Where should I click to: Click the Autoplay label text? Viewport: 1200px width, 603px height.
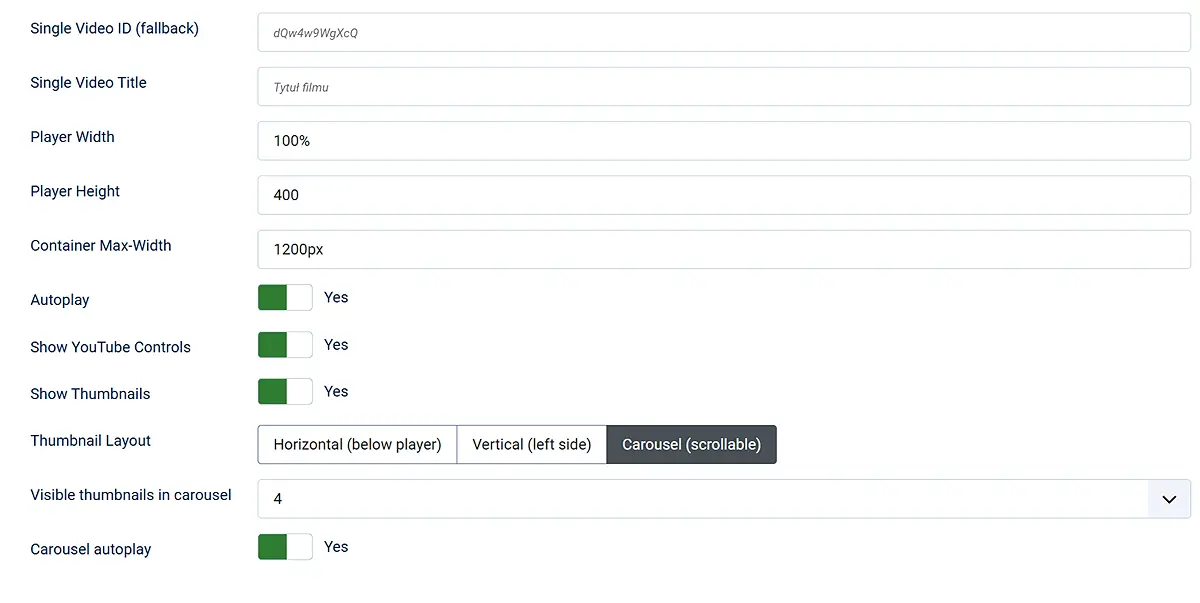coord(60,300)
